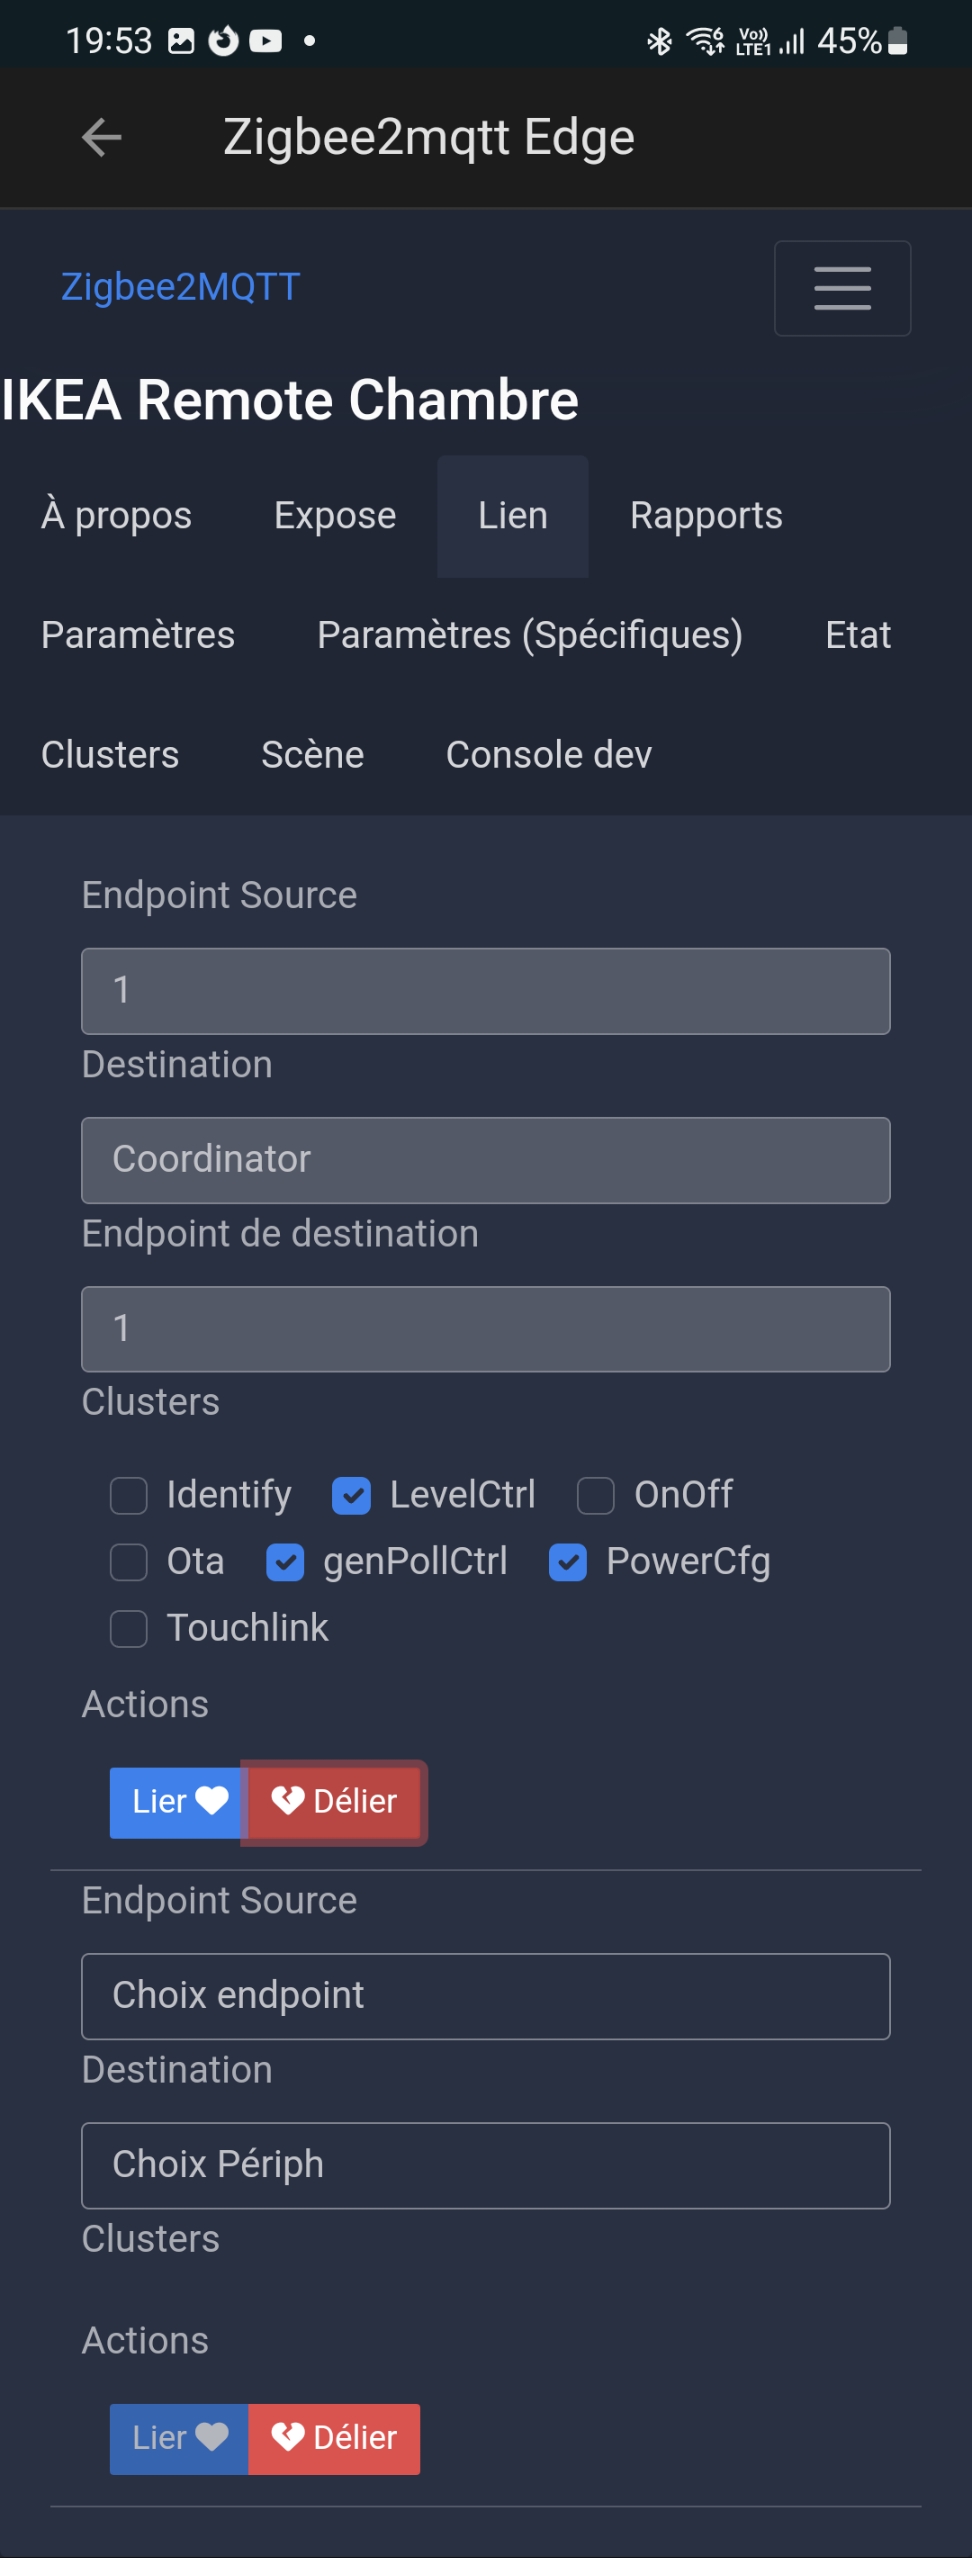Open the Endpoint de destination dropdown

(486, 1329)
